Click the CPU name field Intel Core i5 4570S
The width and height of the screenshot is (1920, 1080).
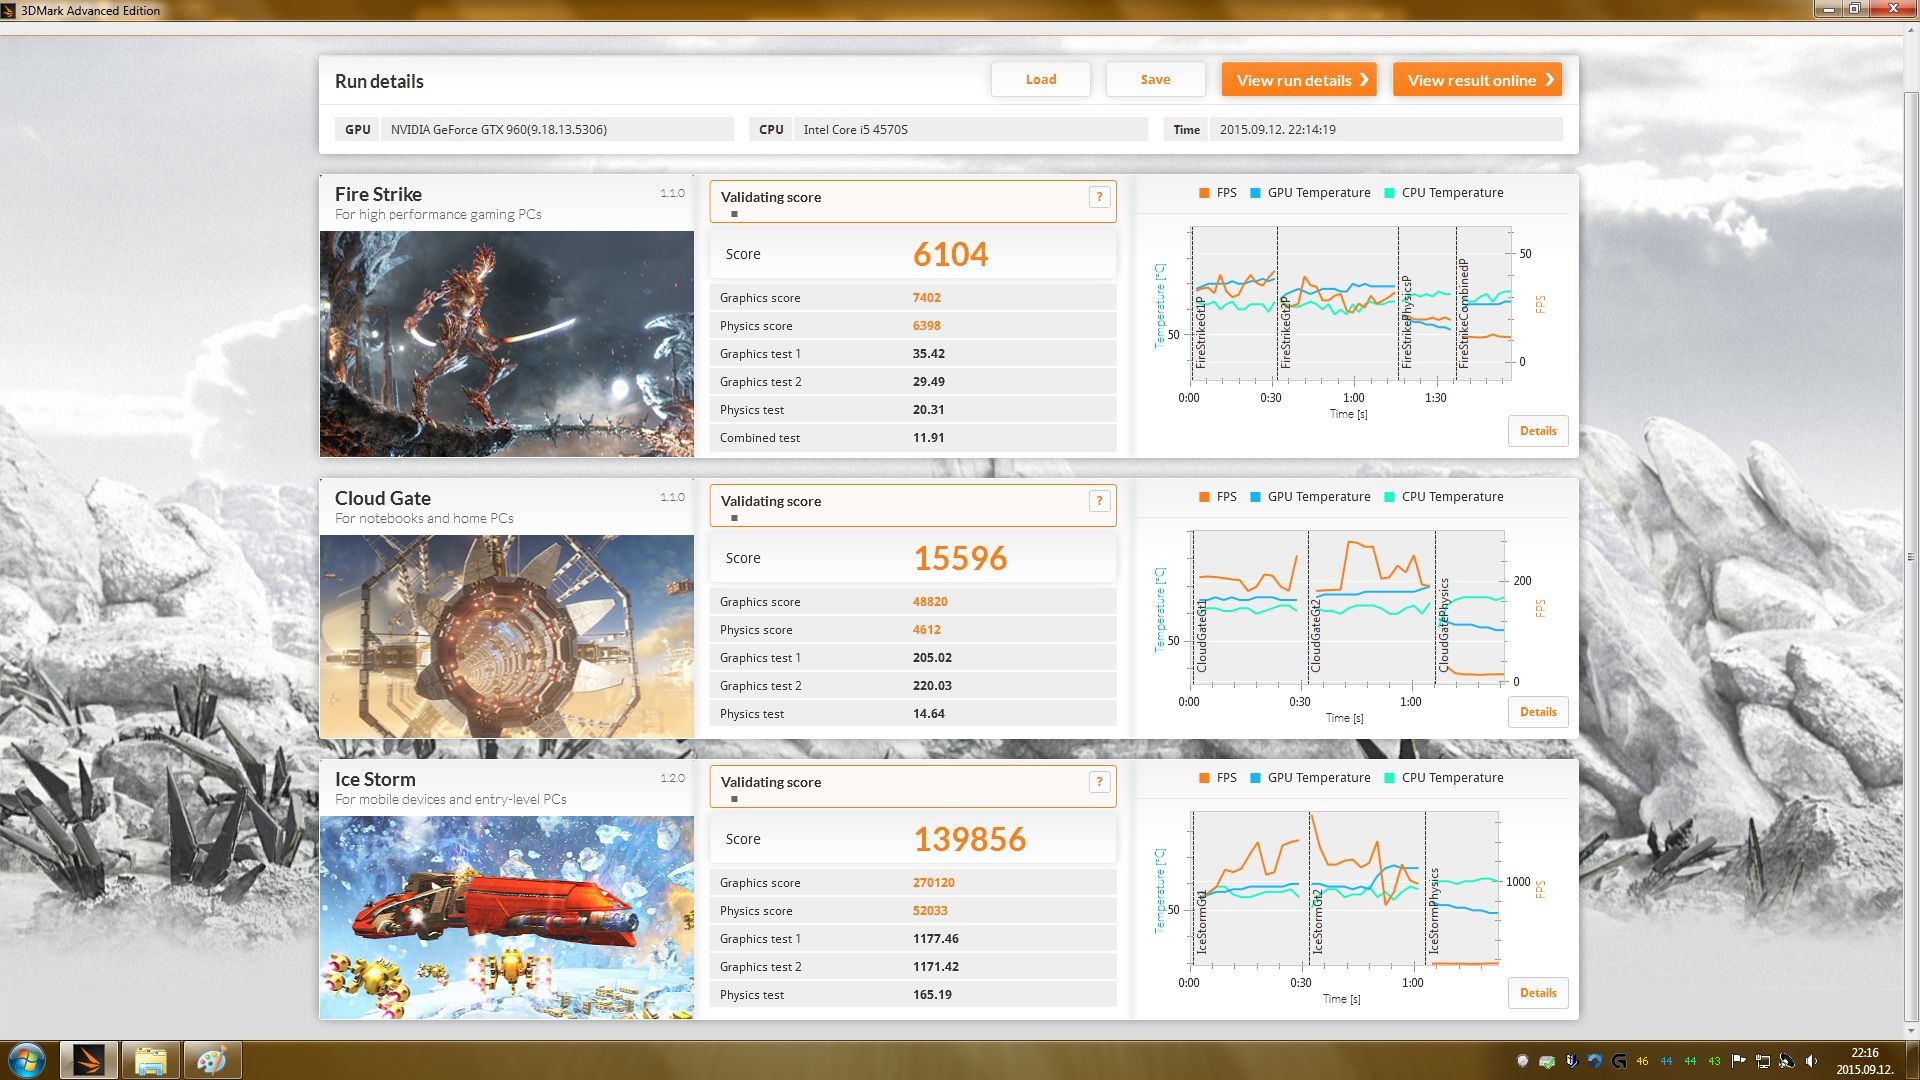(970, 129)
